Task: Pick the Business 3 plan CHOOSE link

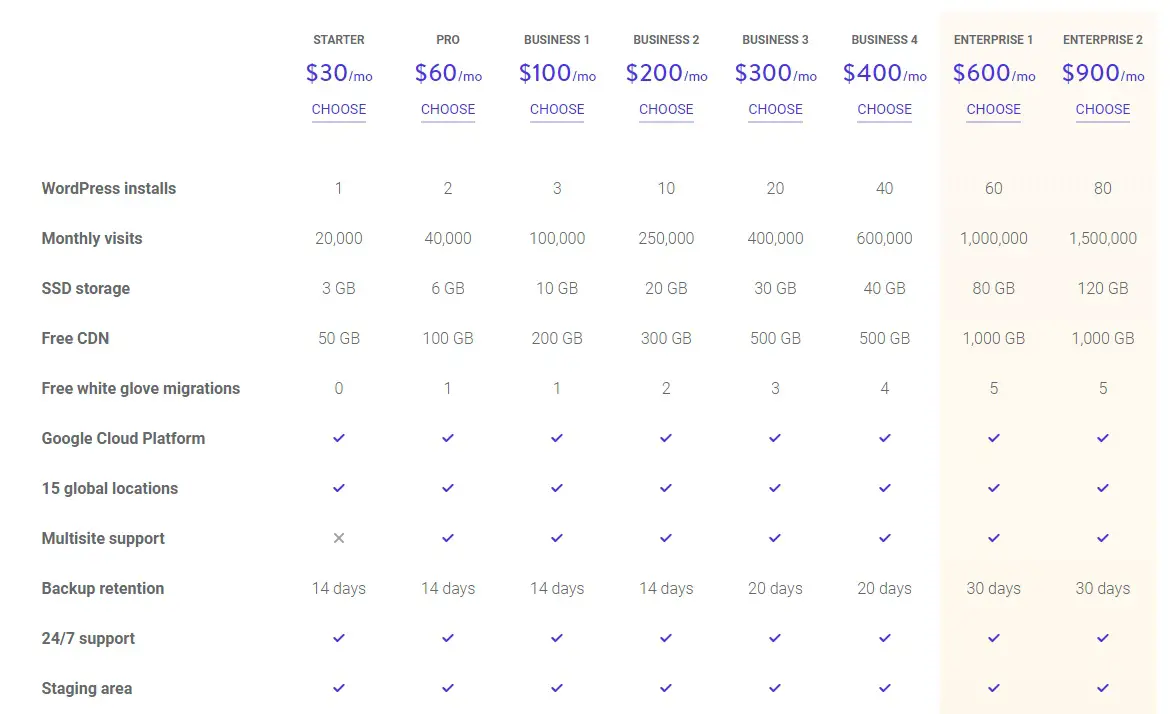Action: (x=775, y=109)
